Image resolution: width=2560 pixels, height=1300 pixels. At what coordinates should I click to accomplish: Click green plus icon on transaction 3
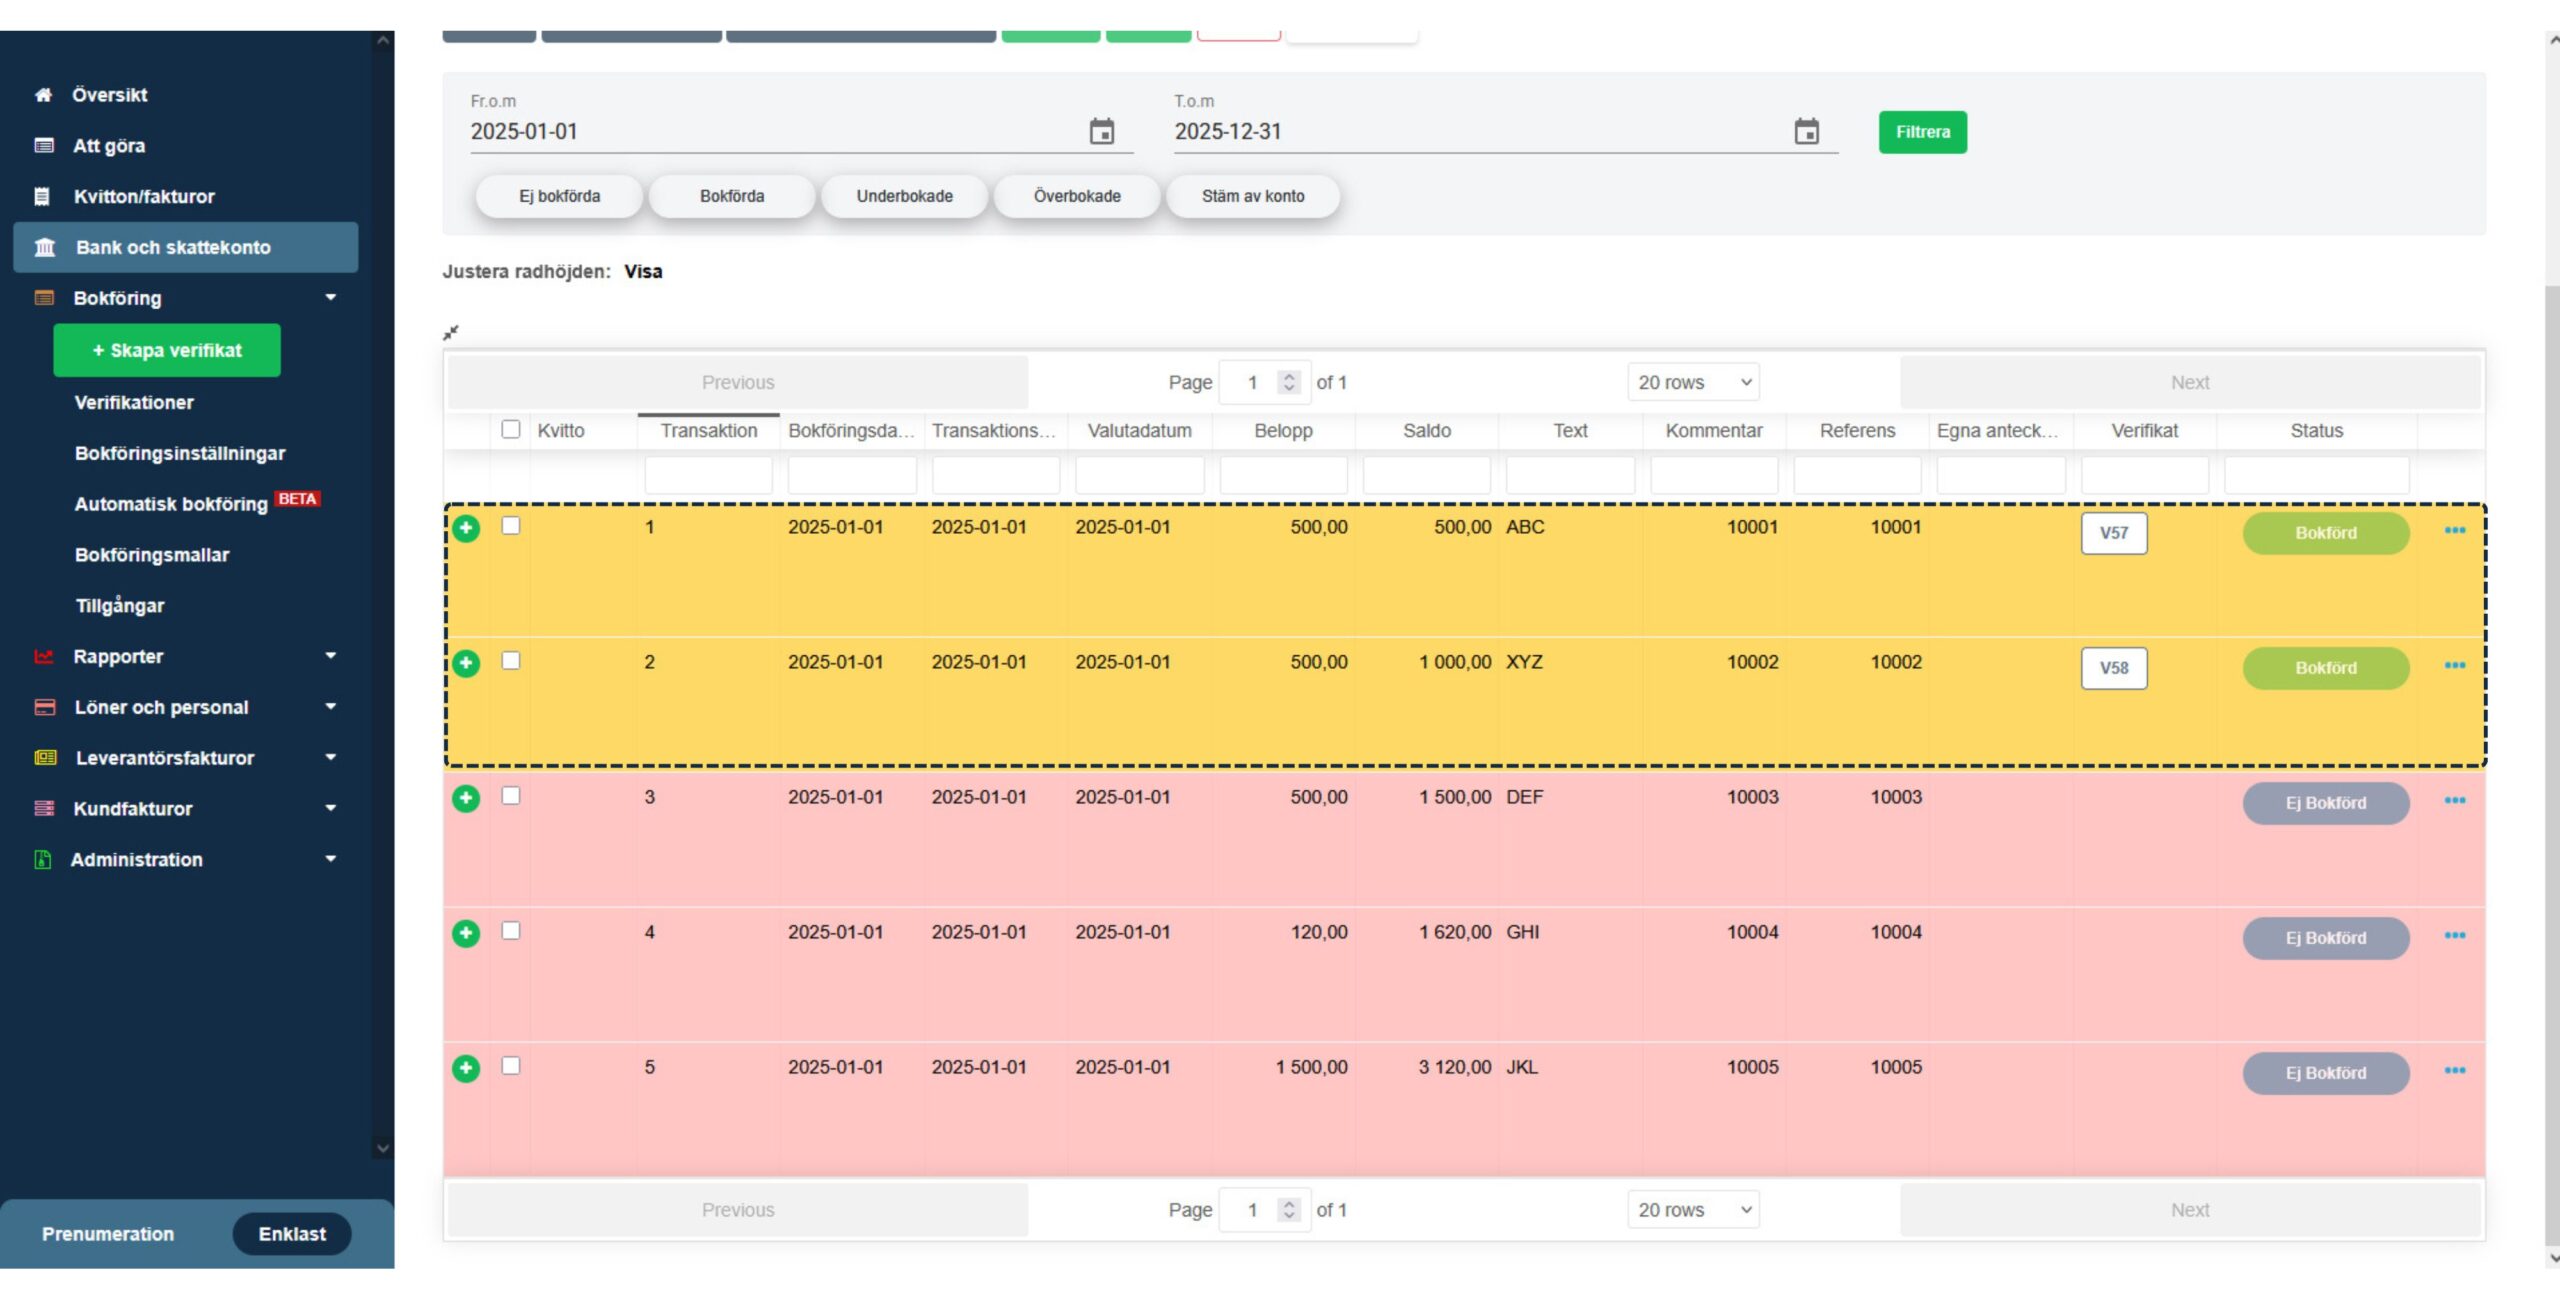(x=466, y=798)
